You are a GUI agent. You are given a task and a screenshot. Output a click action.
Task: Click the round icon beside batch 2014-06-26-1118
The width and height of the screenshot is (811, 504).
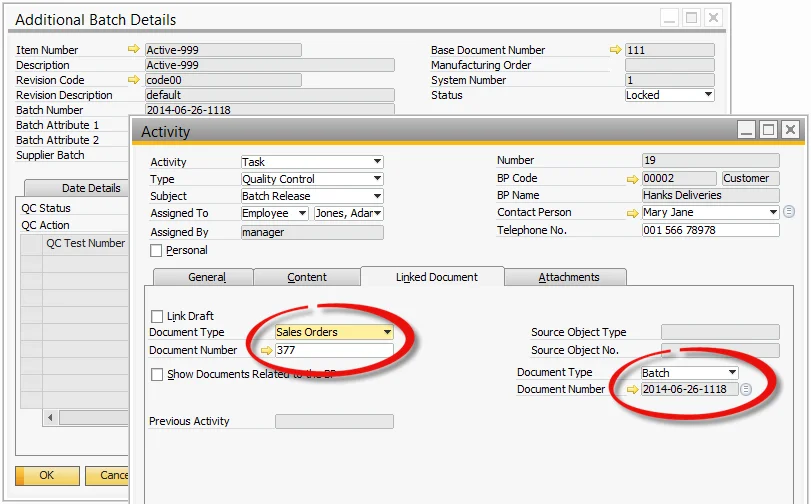coord(745,389)
